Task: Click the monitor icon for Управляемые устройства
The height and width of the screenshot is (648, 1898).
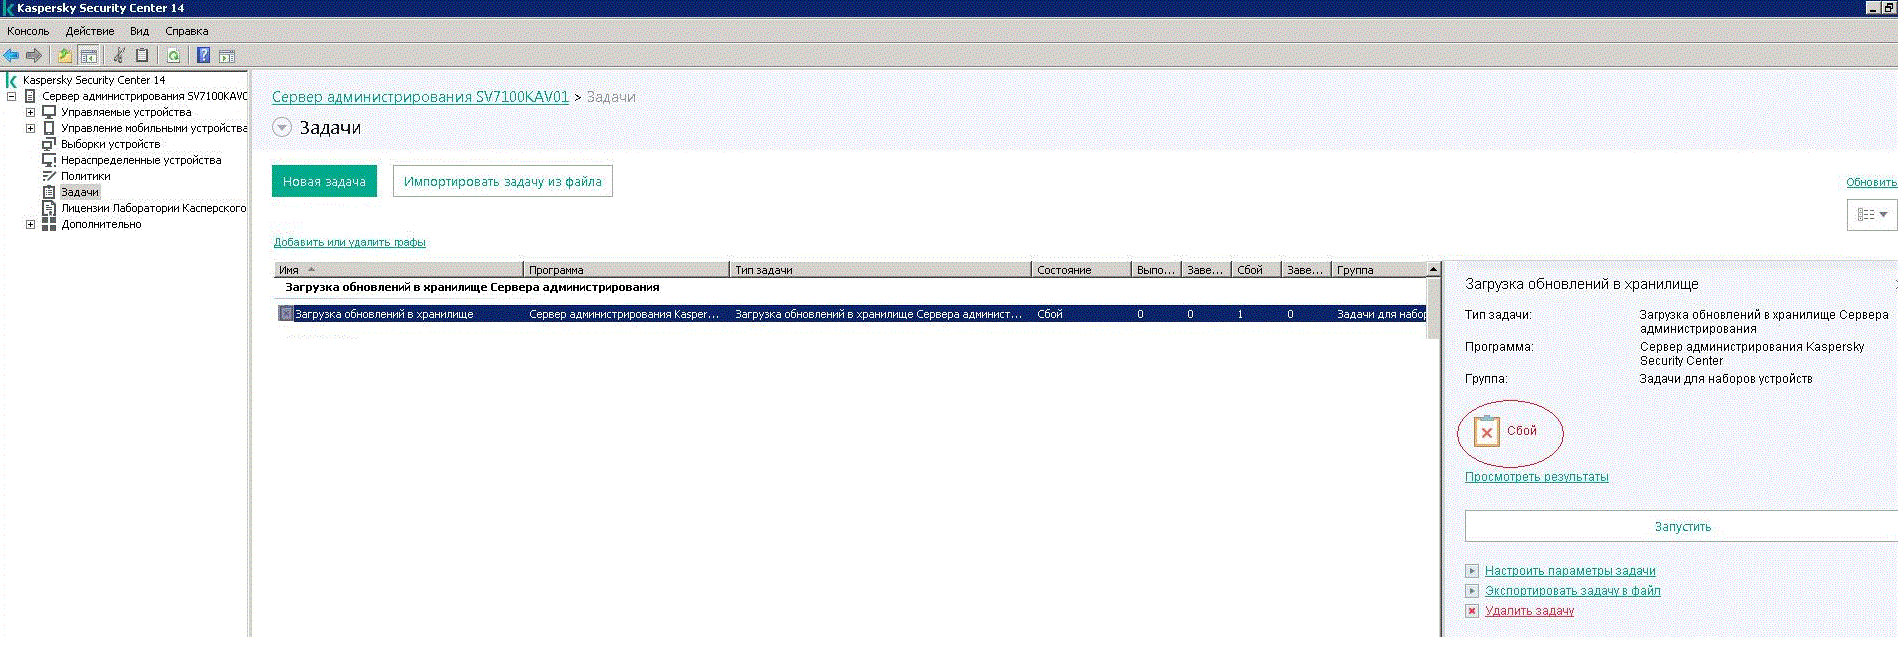Action: click(x=49, y=112)
